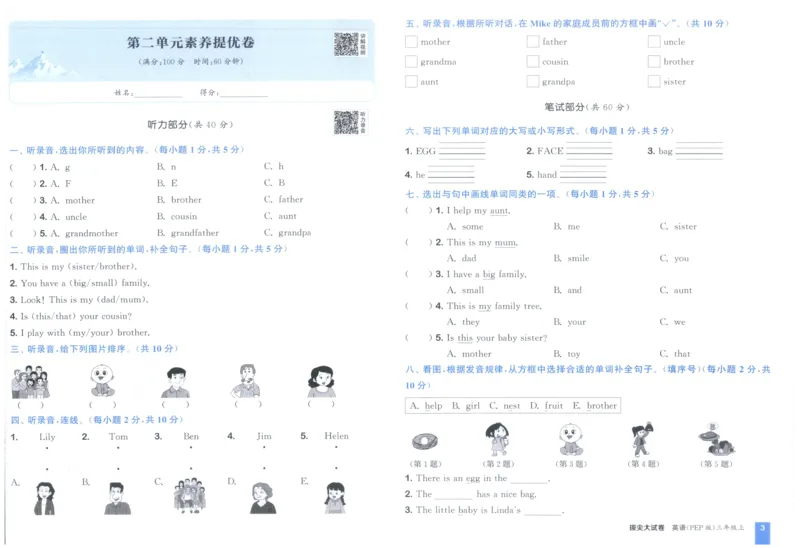Click word 'D. fruit' in the word box
The width and height of the screenshot is (800, 548).
546,406
